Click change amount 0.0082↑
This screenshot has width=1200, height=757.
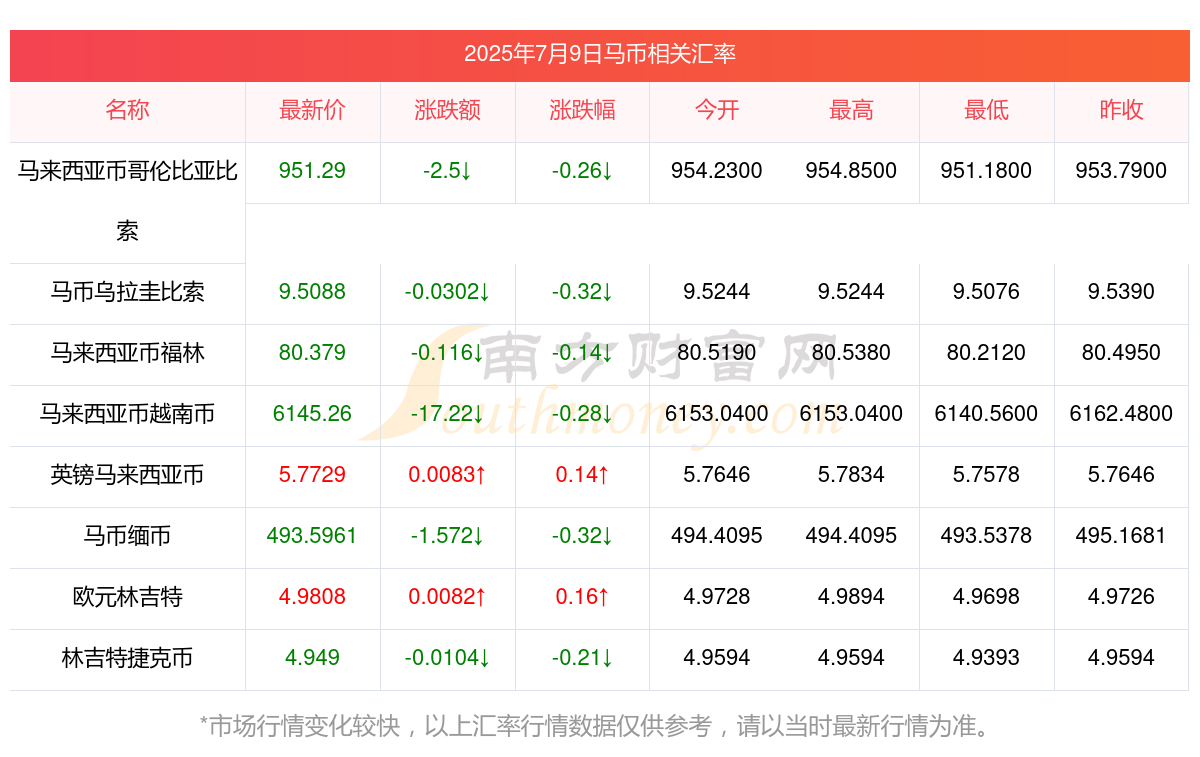pos(448,597)
